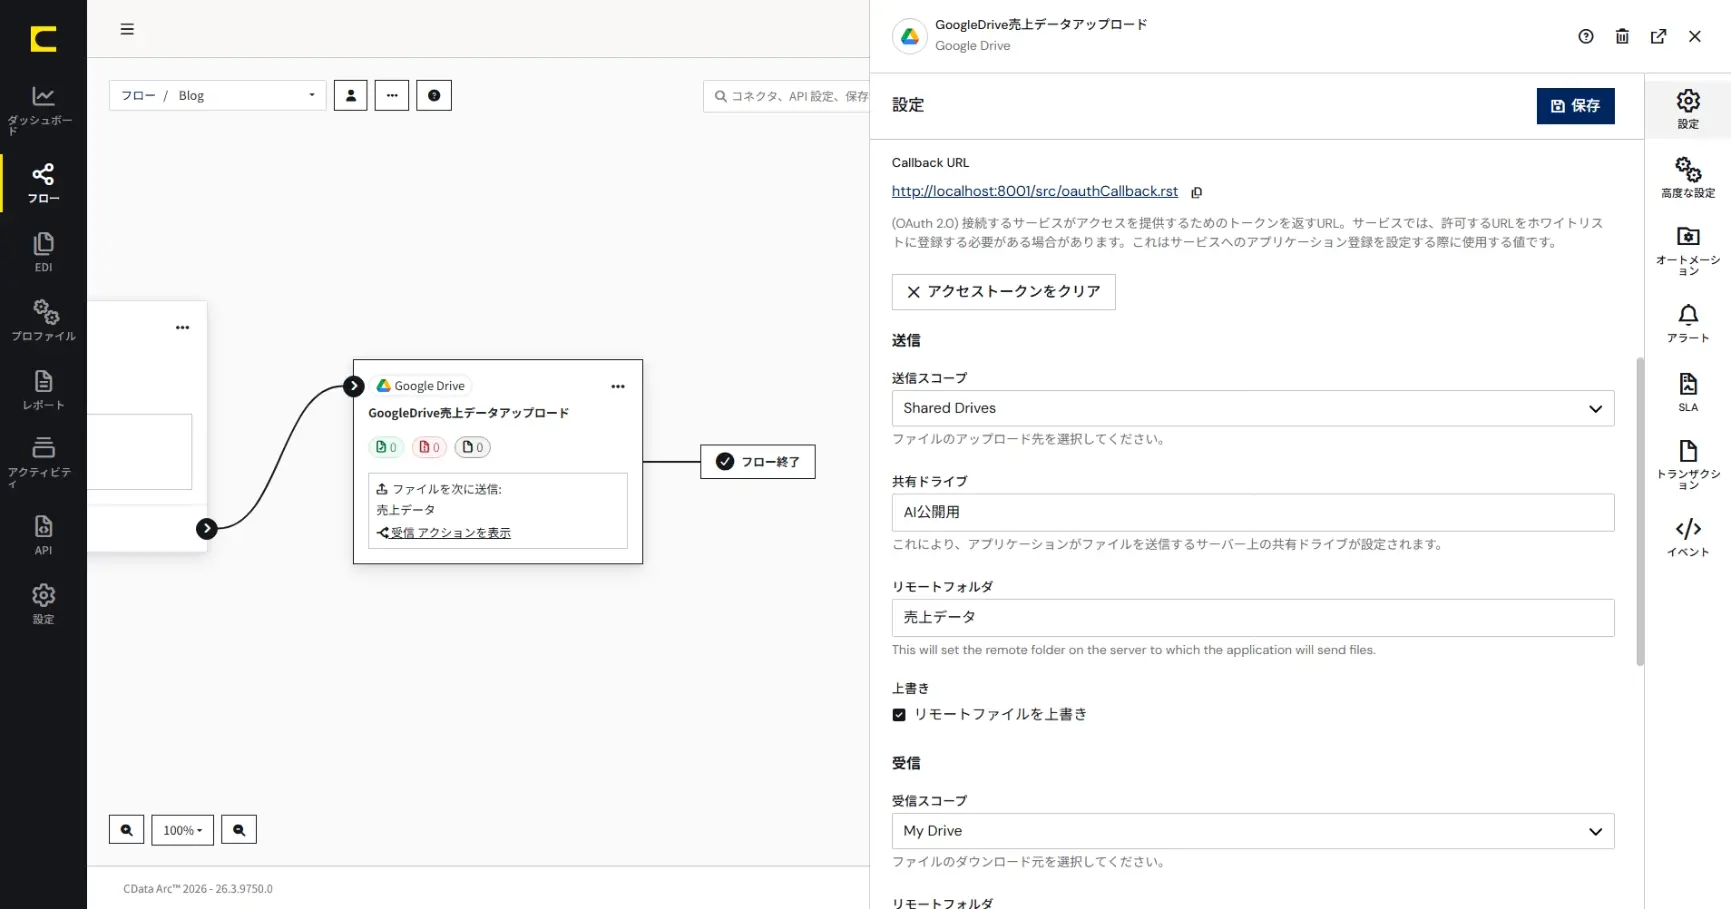1731x909 pixels.
Task: Open the 100% zoom level dropdown
Action: point(182,830)
